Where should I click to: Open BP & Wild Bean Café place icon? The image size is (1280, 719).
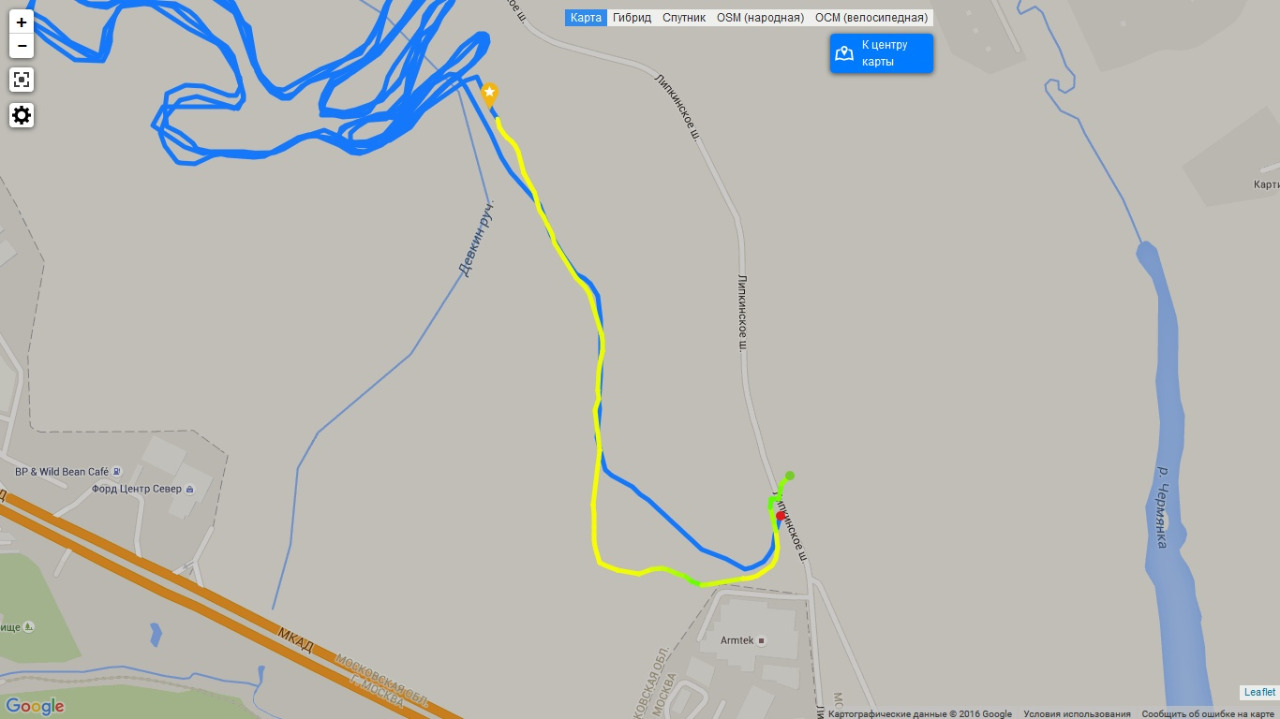[x=117, y=472]
